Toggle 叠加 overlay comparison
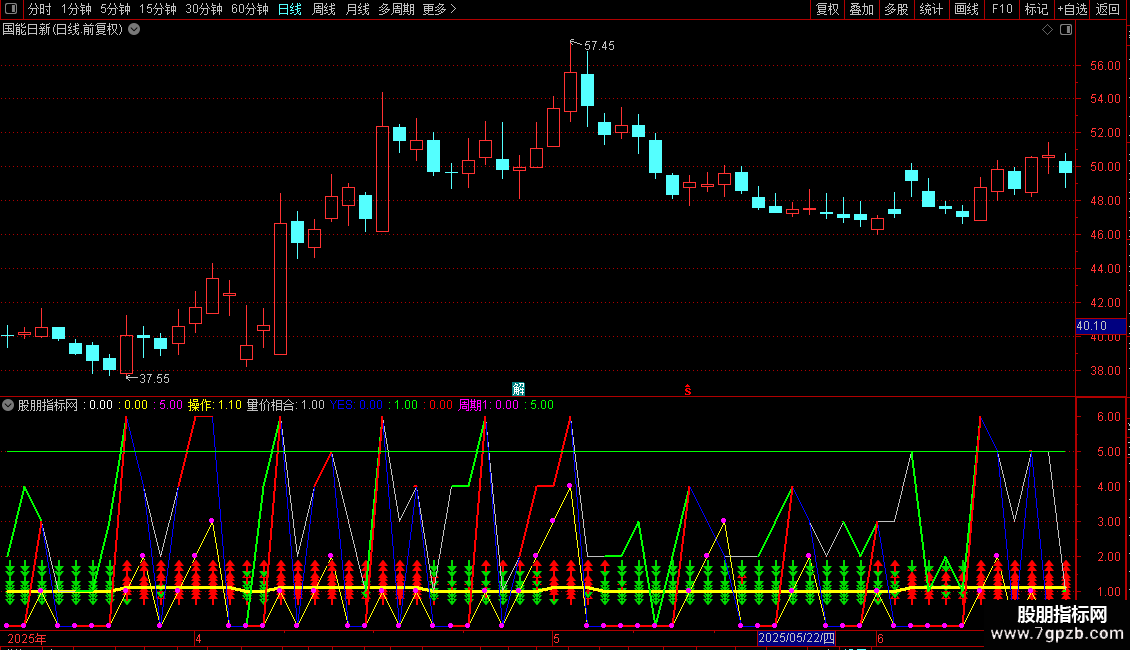The width and height of the screenshot is (1130, 650). [x=861, y=9]
